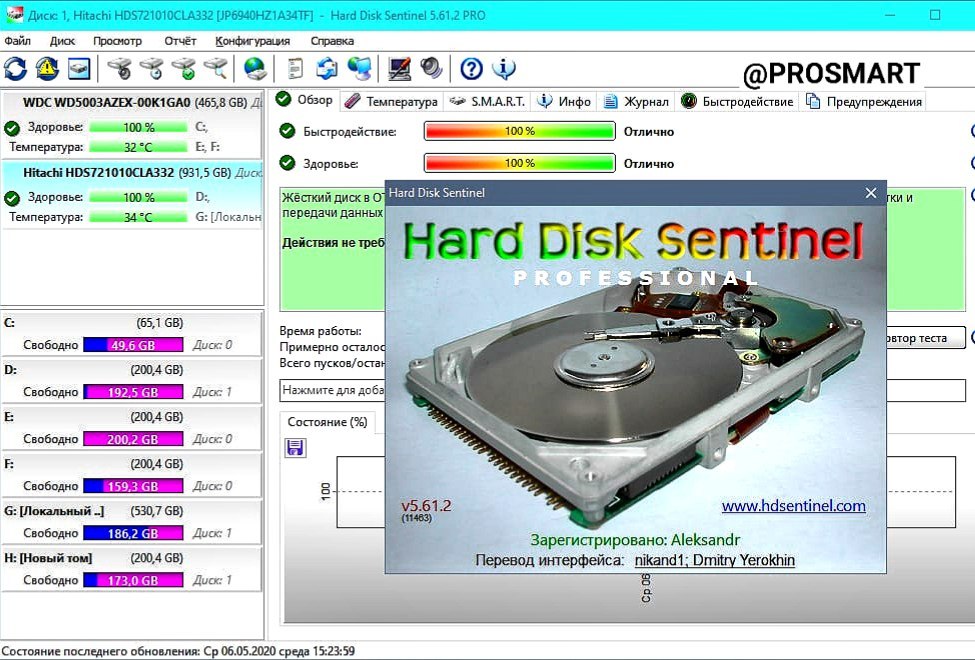Select the Состояние (%) chart tab
975x660 pixels.
[327, 422]
